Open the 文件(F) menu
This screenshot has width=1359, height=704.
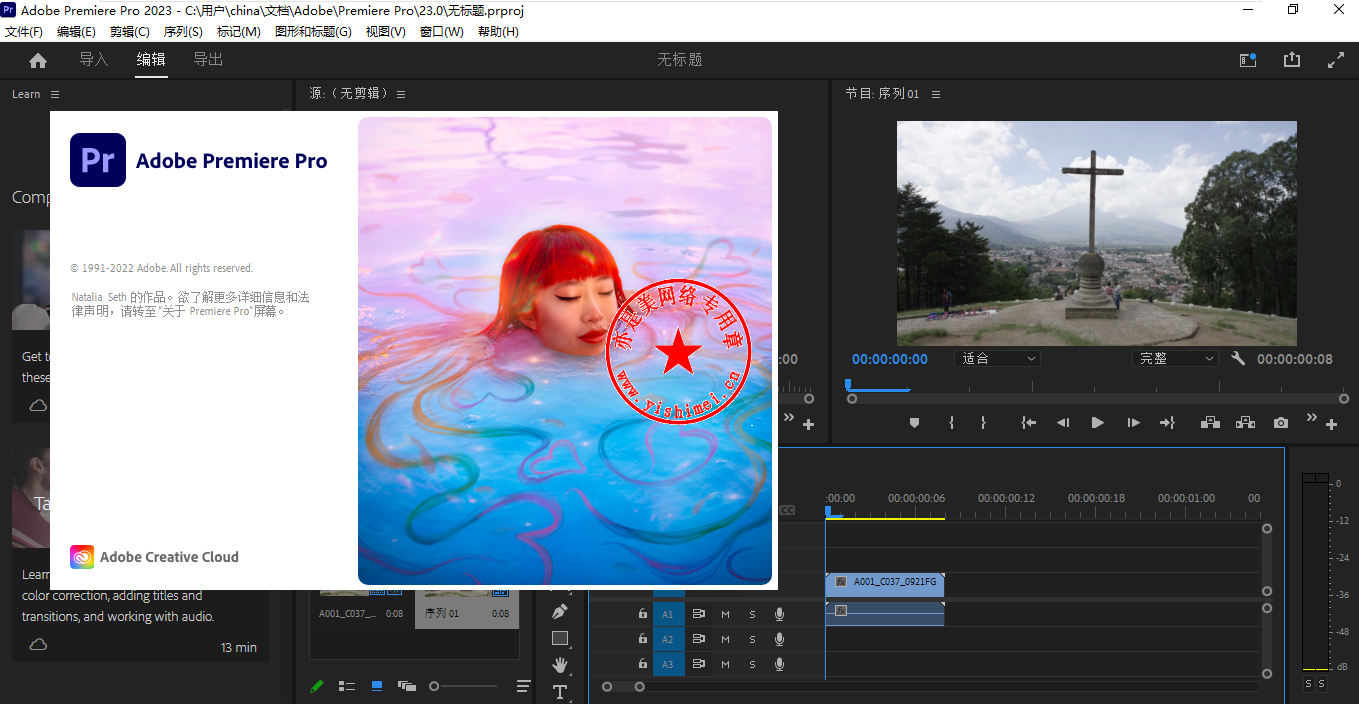24,32
